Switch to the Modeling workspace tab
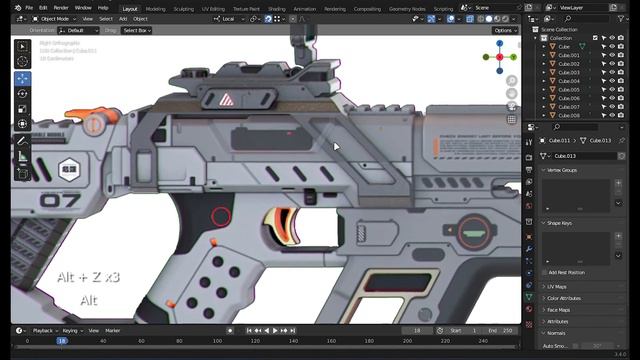 [156, 9]
